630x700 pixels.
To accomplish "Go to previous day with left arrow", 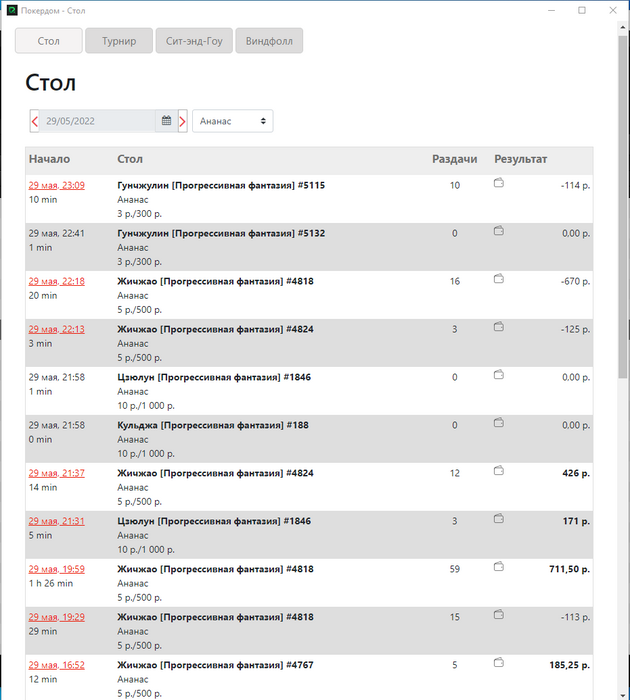I will click(35, 121).
